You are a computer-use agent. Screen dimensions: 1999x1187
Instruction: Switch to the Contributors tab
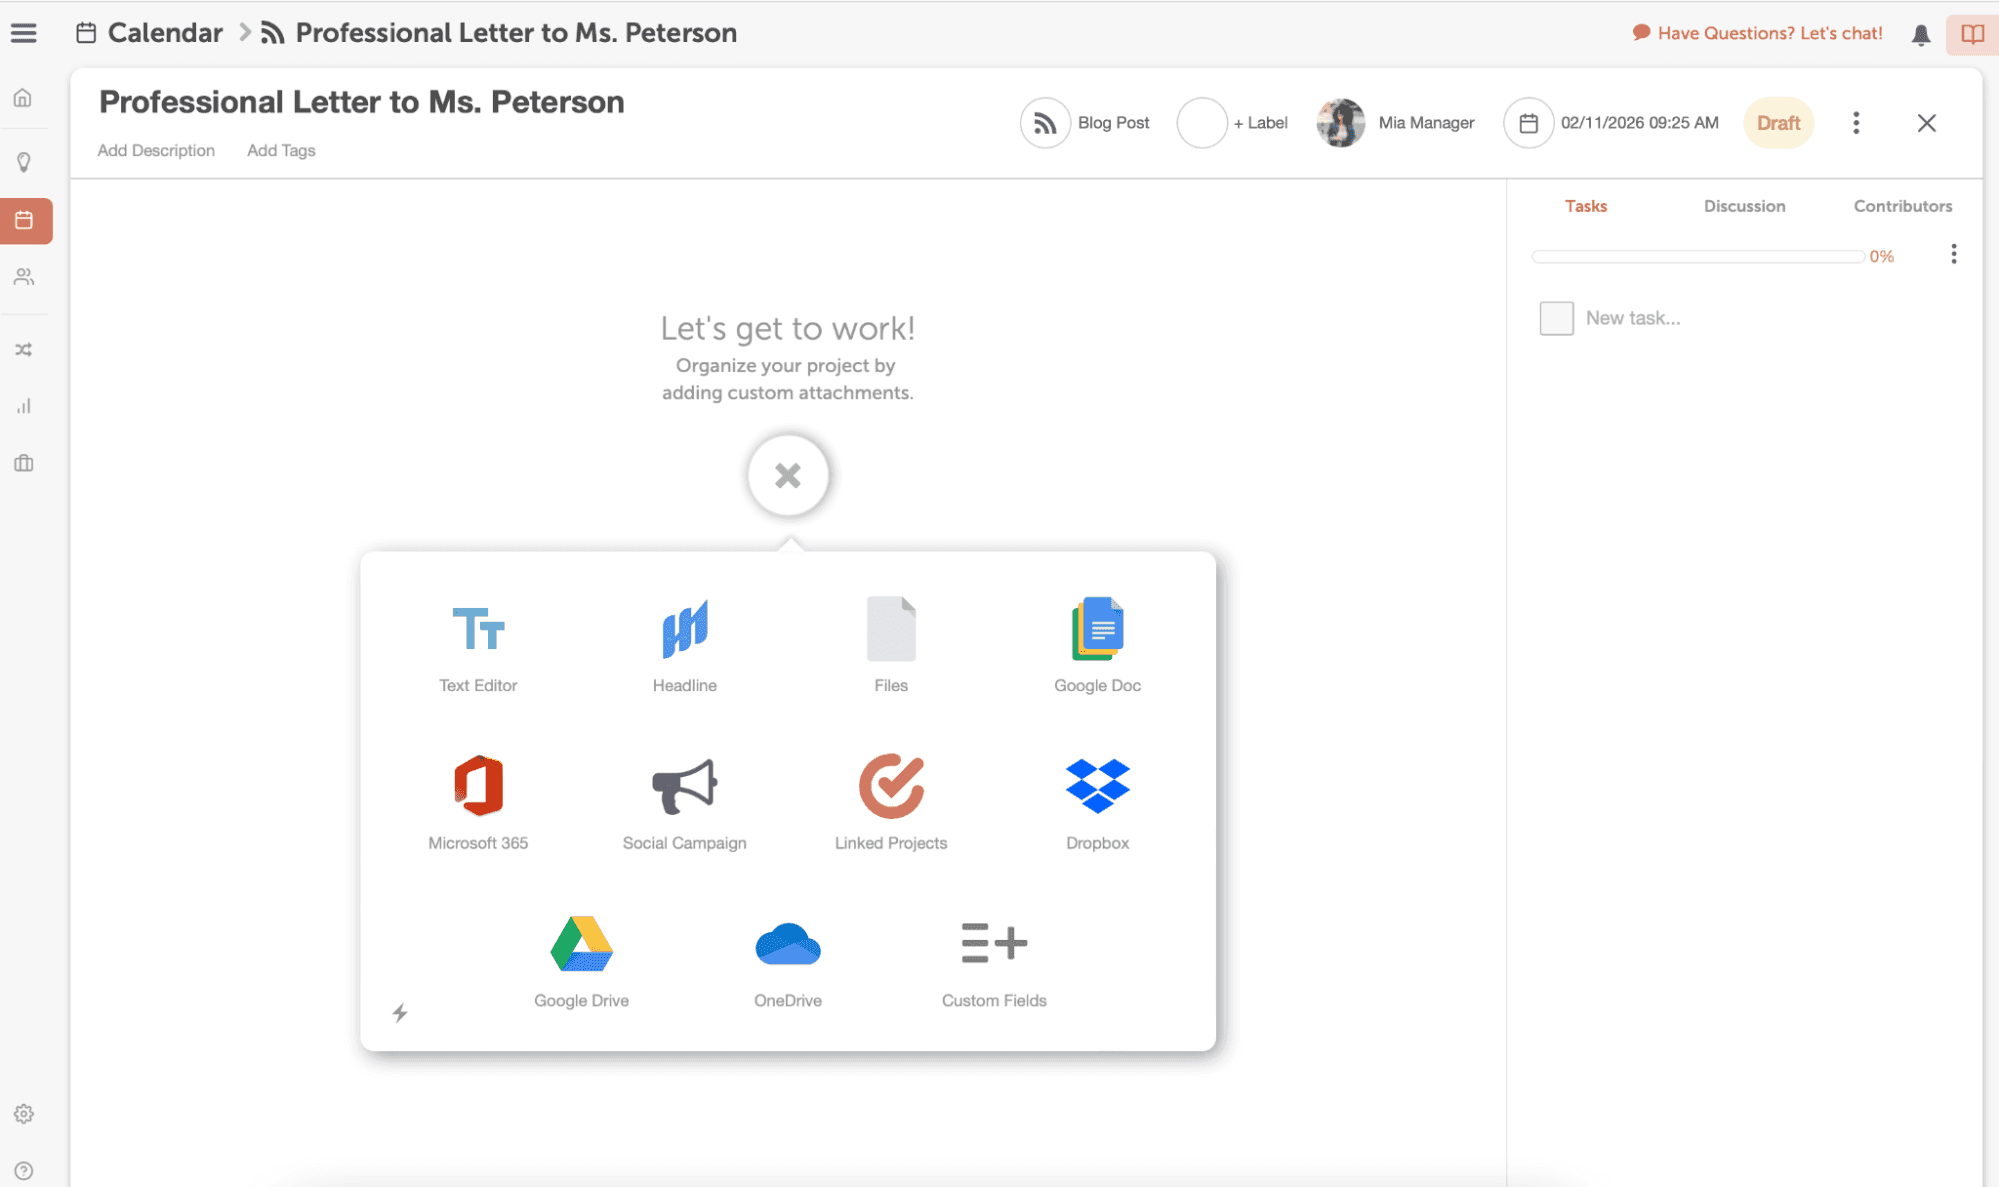(1902, 206)
